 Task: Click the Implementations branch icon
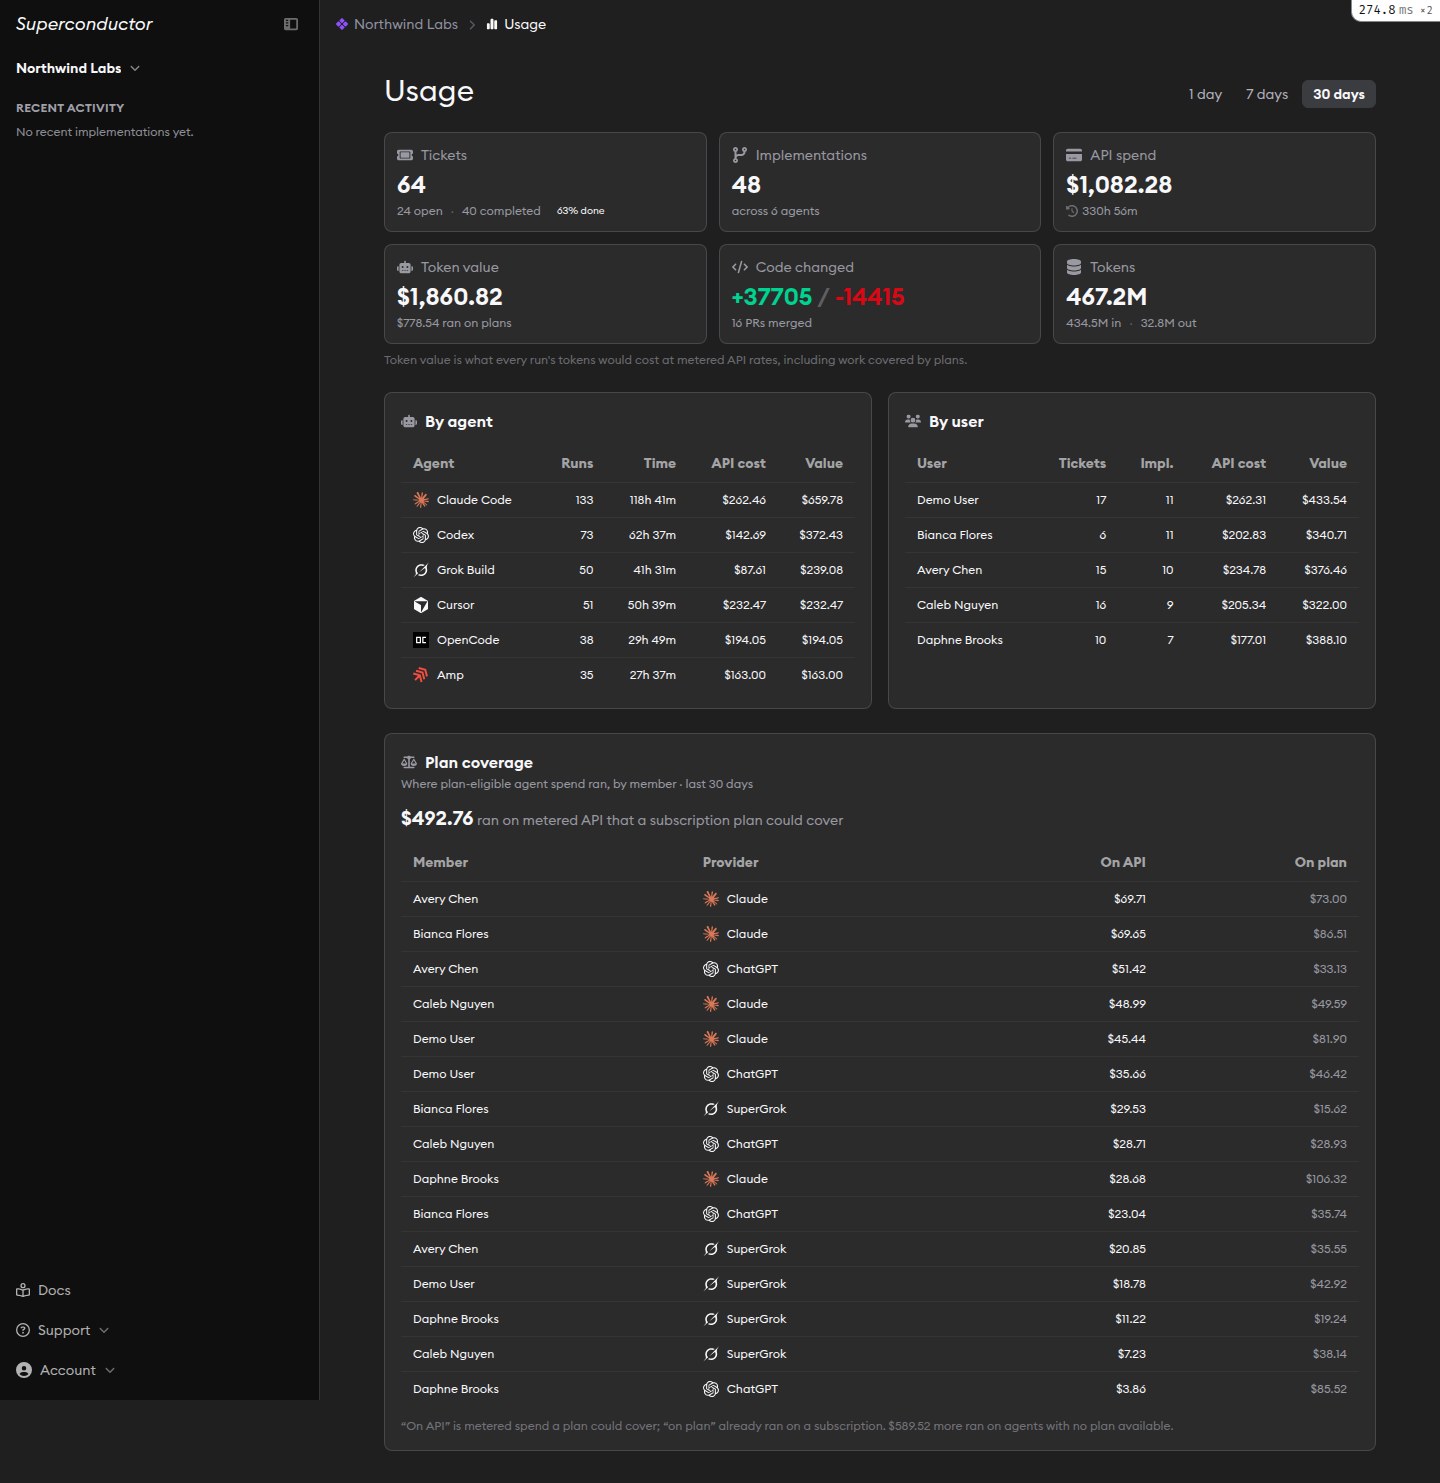click(740, 155)
